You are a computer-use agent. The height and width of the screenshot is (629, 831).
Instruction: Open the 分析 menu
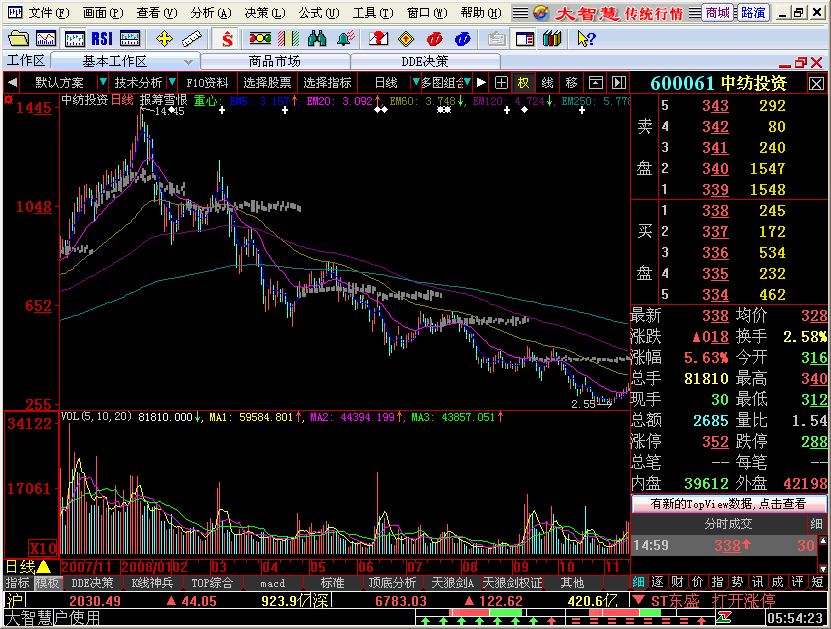click(210, 13)
